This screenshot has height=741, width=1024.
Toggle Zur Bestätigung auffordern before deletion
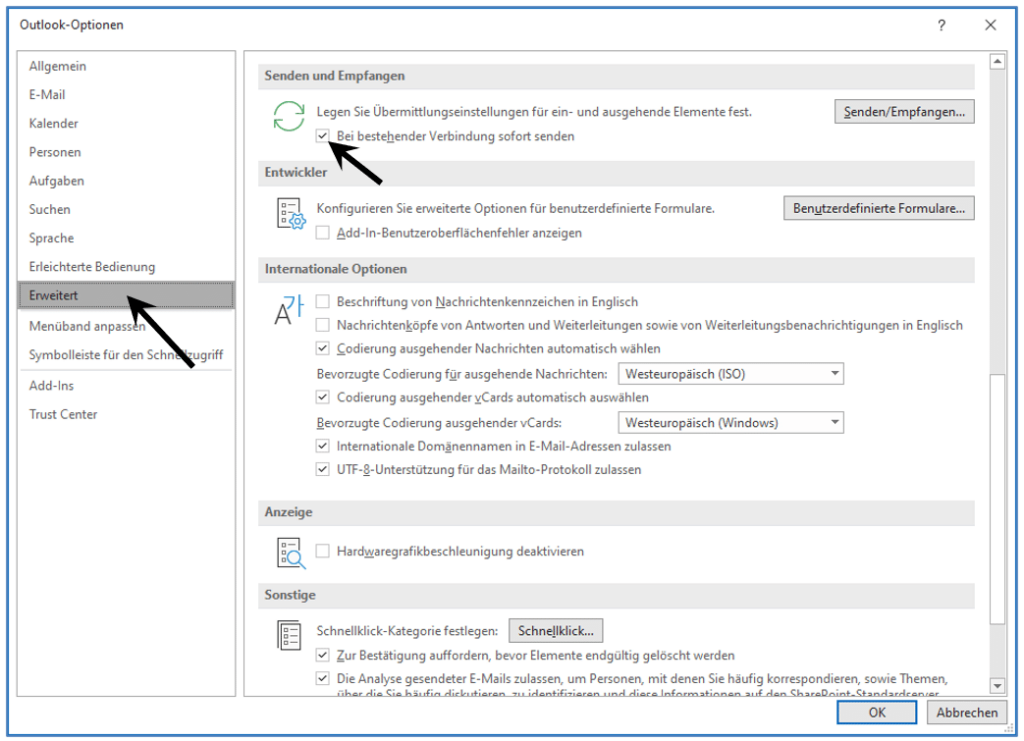323,654
